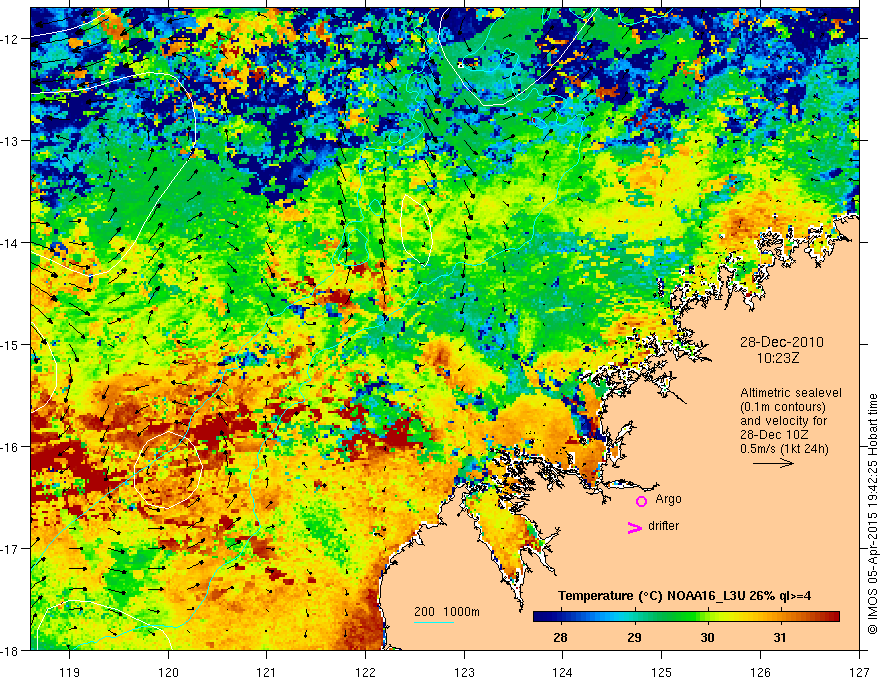Click the IMOS copyright timestamp text
Viewport: 880px width, 680px height.
[x=872, y=514]
